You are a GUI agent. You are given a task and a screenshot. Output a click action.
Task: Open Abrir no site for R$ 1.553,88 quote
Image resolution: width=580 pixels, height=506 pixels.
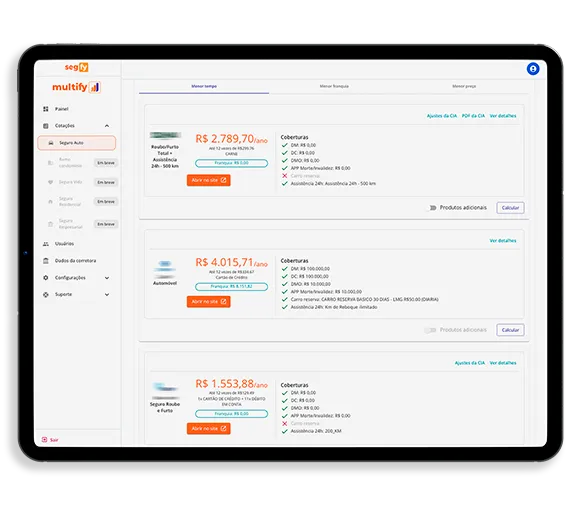209,428
